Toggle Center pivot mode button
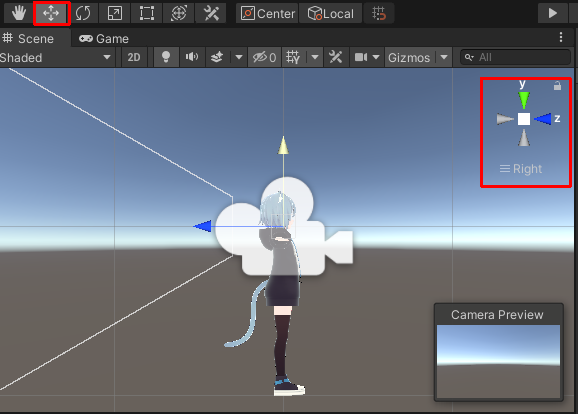Viewport: 578px width, 414px height. [x=268, y=14]
